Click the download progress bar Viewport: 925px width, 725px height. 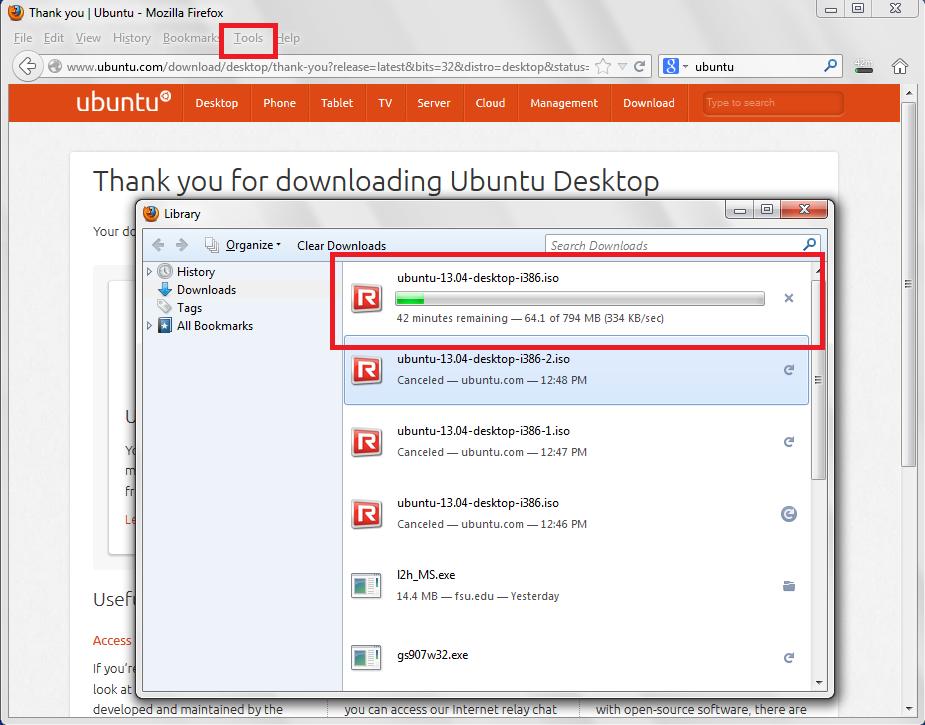(579, 298)
